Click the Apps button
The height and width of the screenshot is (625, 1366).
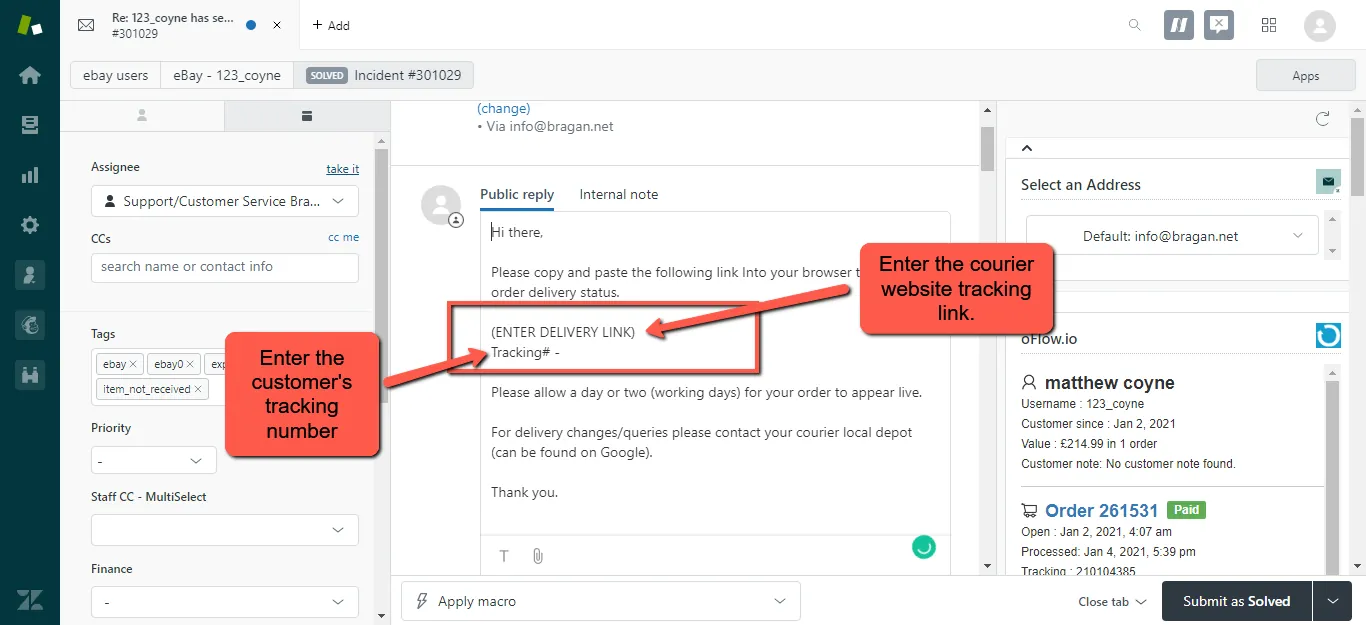[x=1305, y=75]
